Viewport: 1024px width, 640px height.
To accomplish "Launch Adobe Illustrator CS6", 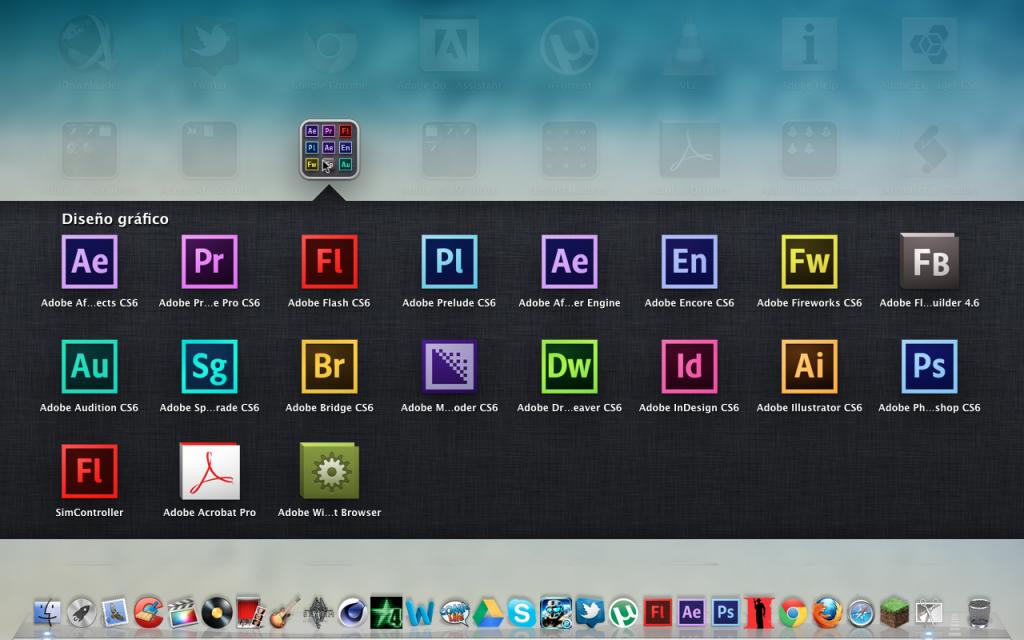I will coord(809,366).
